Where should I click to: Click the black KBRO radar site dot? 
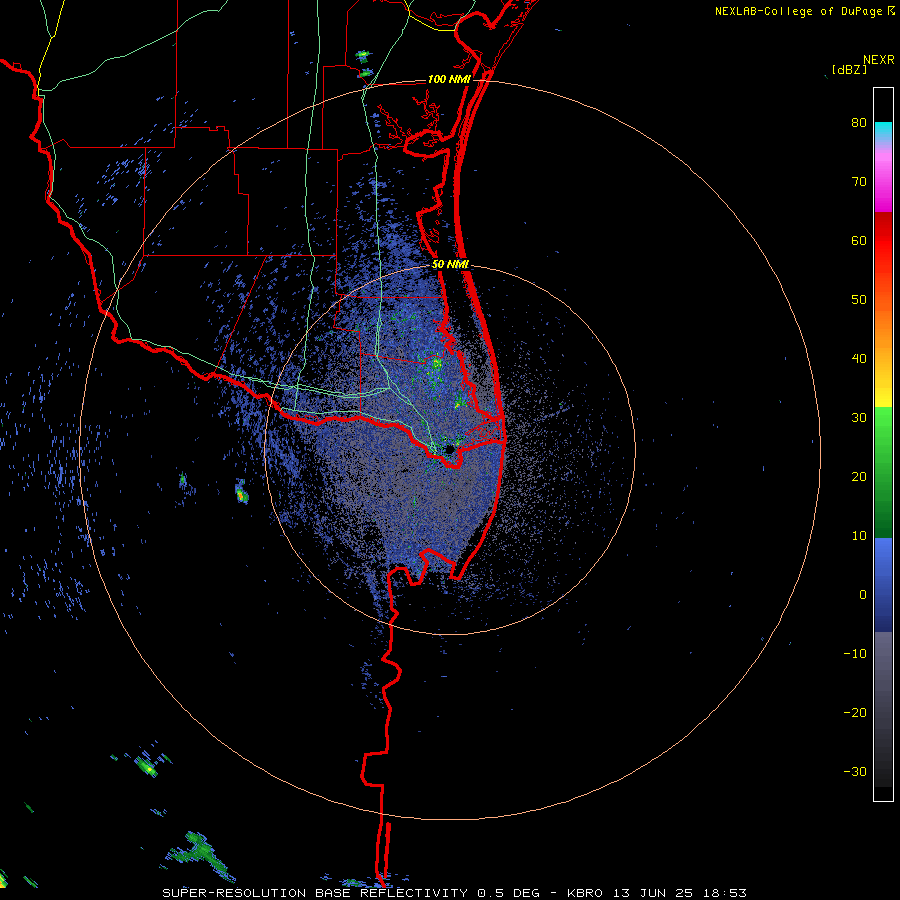coord(450,449)
